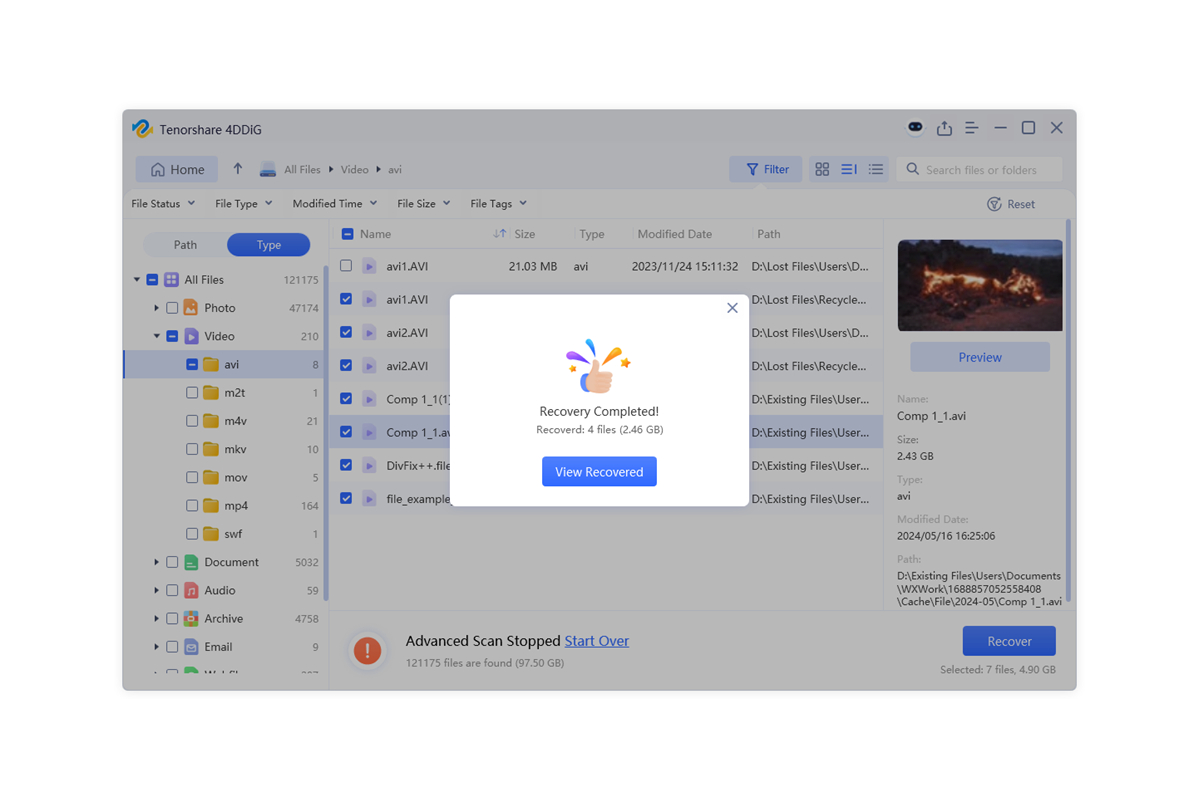1200x800 pixels.
Task: Switch to the Path tab
Action: (184, 244)
